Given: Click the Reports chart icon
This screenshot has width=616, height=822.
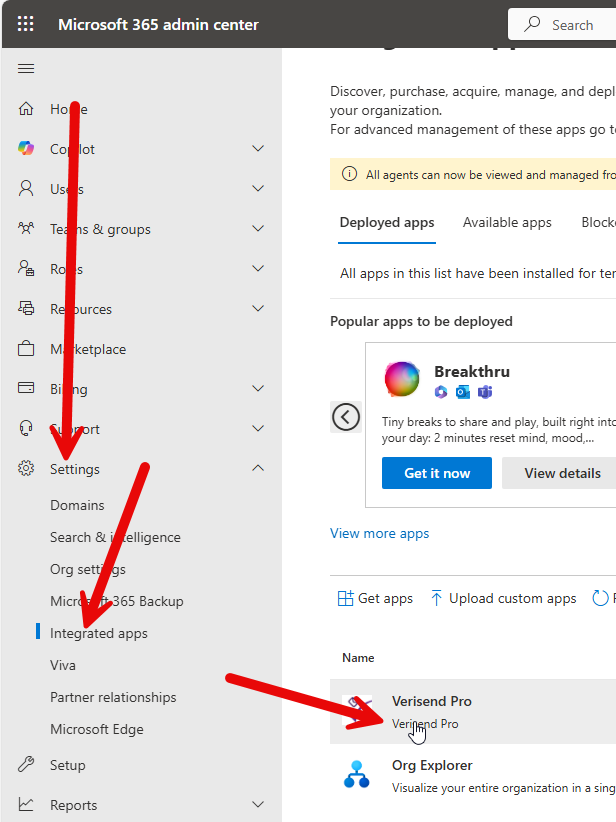Looking at the screenshot, I should click(26, 804).
